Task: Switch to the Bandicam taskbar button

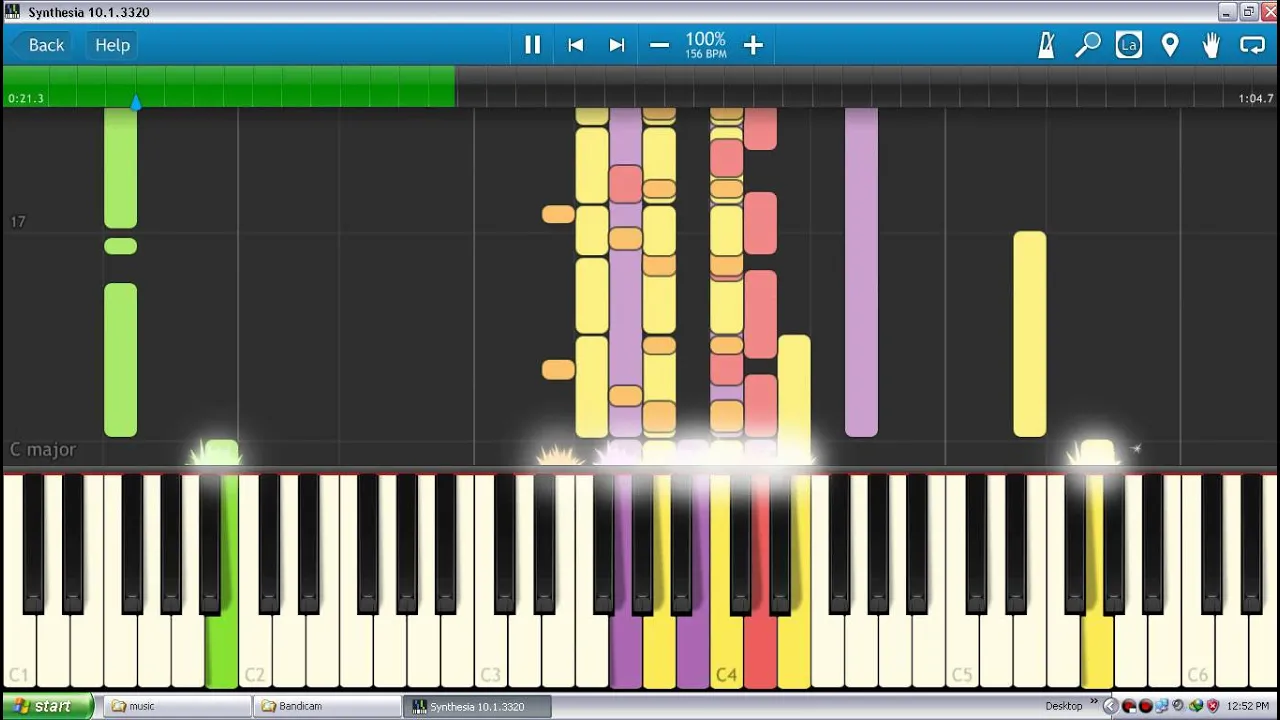Action: (326, 706)
